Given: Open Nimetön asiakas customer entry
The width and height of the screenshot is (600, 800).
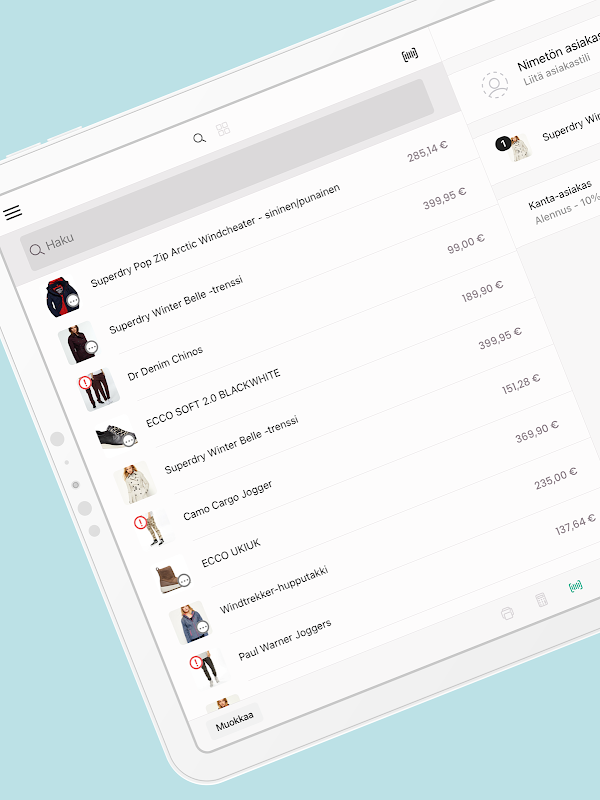Looking at the screenshot, I should click(x=558, y=54).
